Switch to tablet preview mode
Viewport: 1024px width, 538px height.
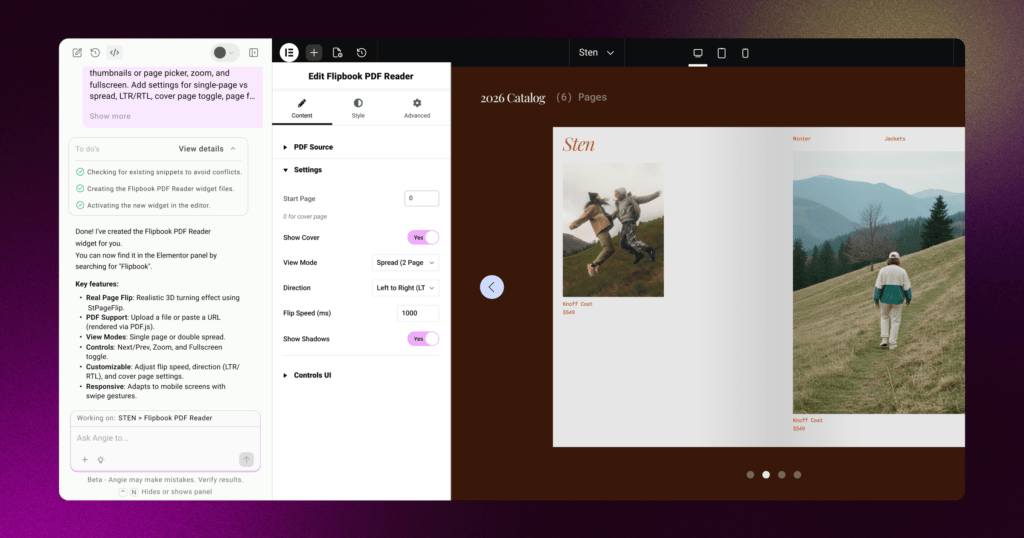(x=722, y=53)
